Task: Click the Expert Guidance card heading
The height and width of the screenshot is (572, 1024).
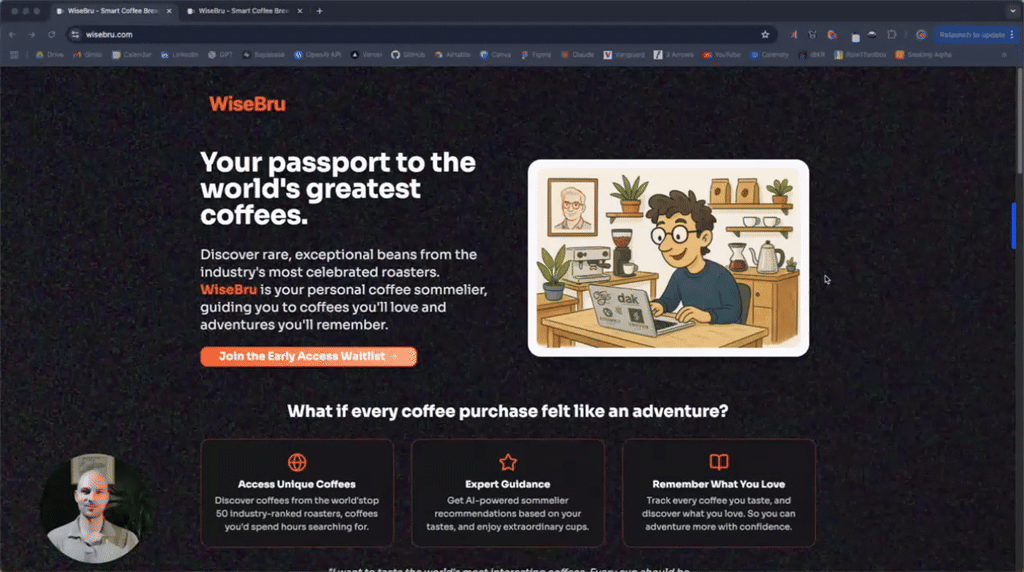Action: point(507,484)
